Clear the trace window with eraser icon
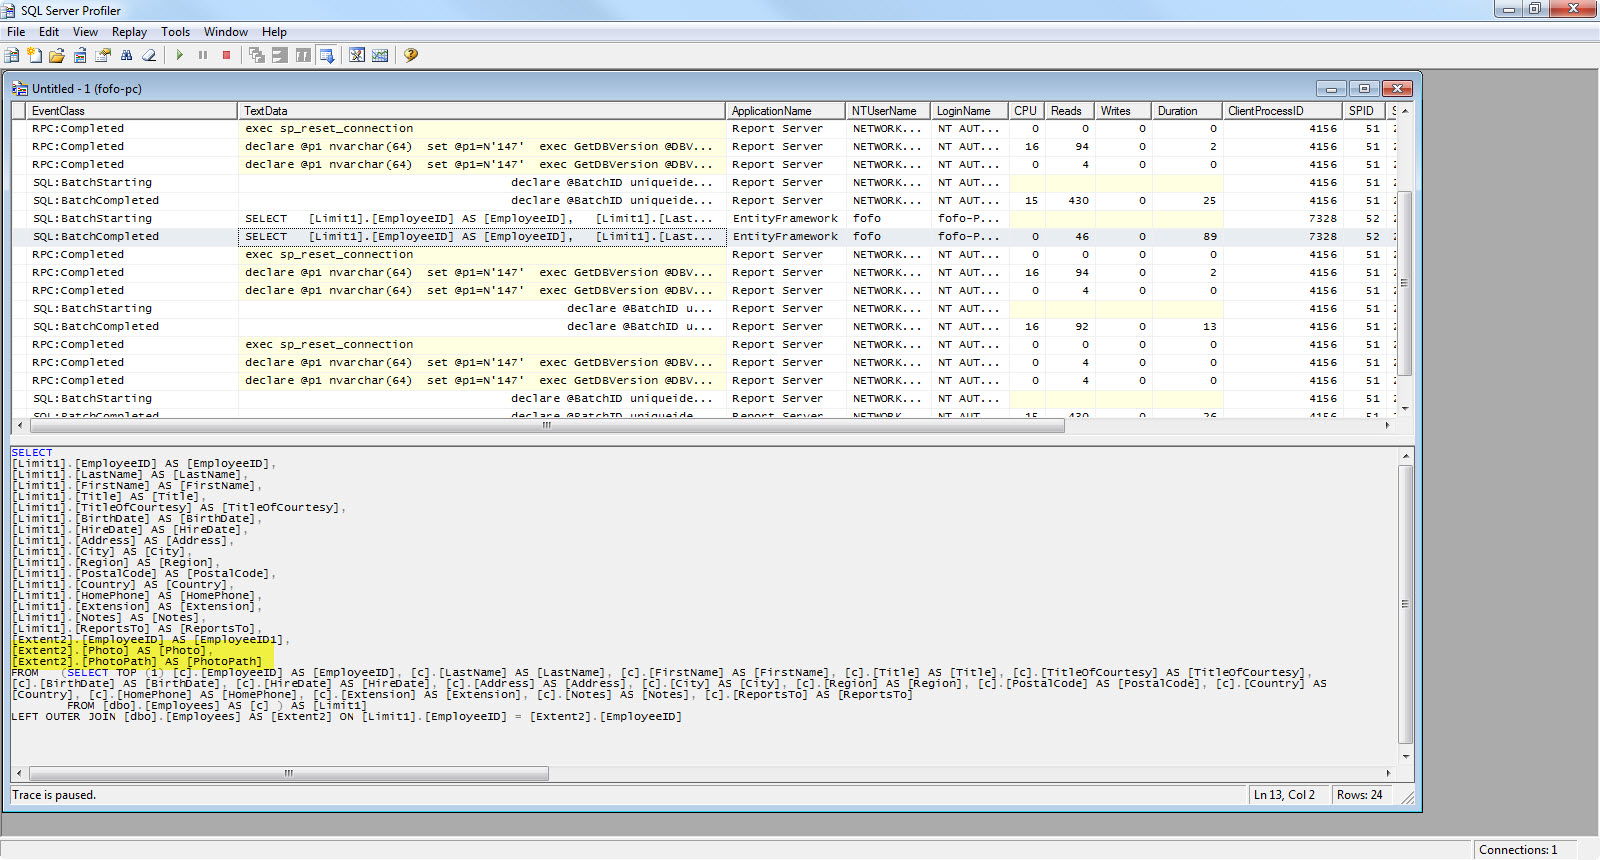The height and width of the screenshot is (860, 1600). 149,55
